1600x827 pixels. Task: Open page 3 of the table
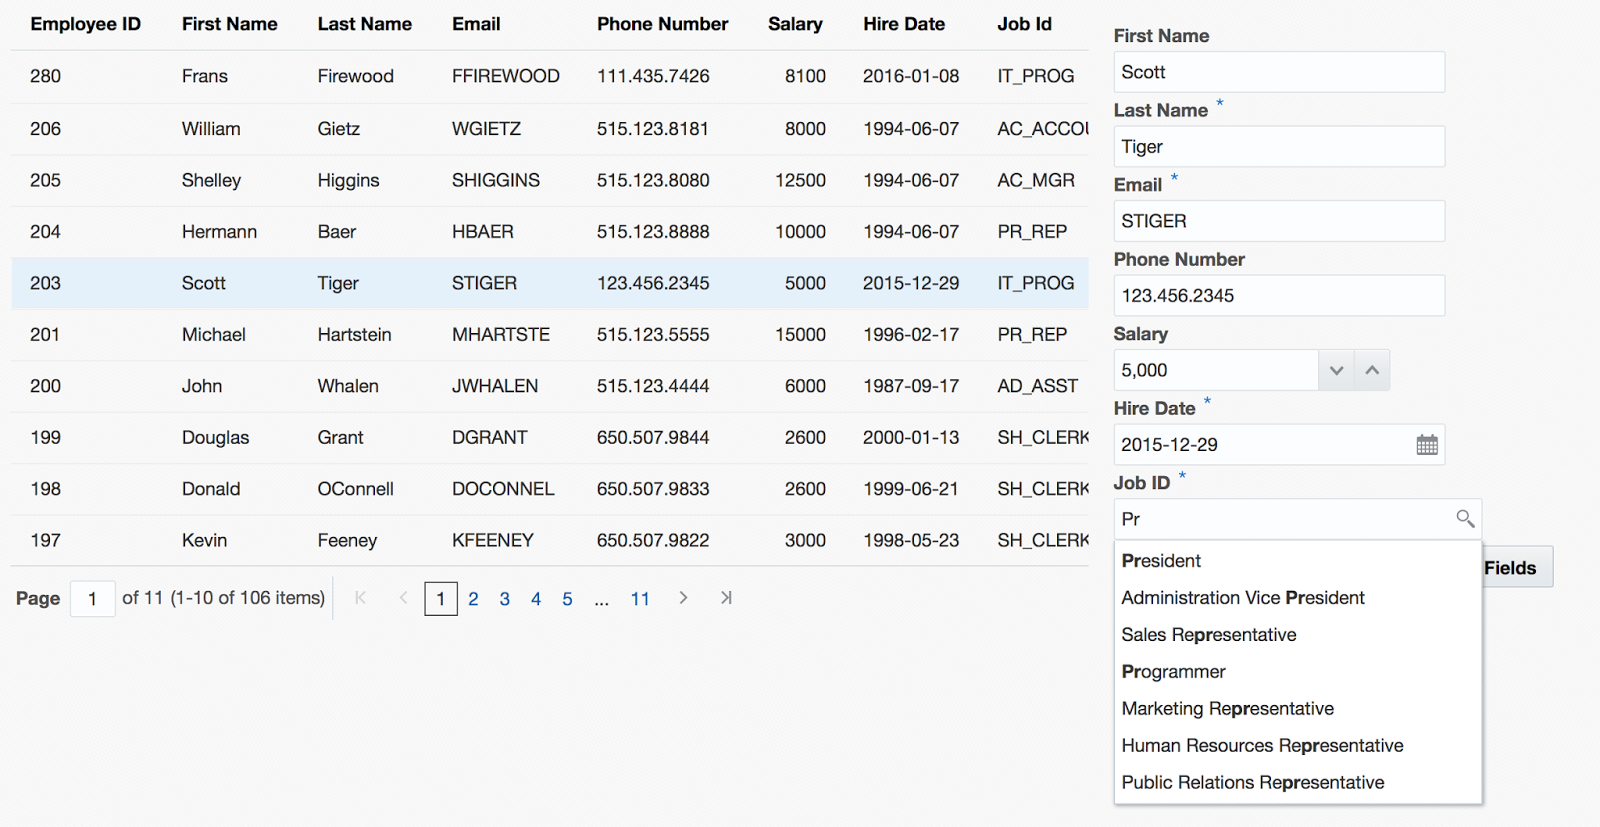(x=505, y=599)
